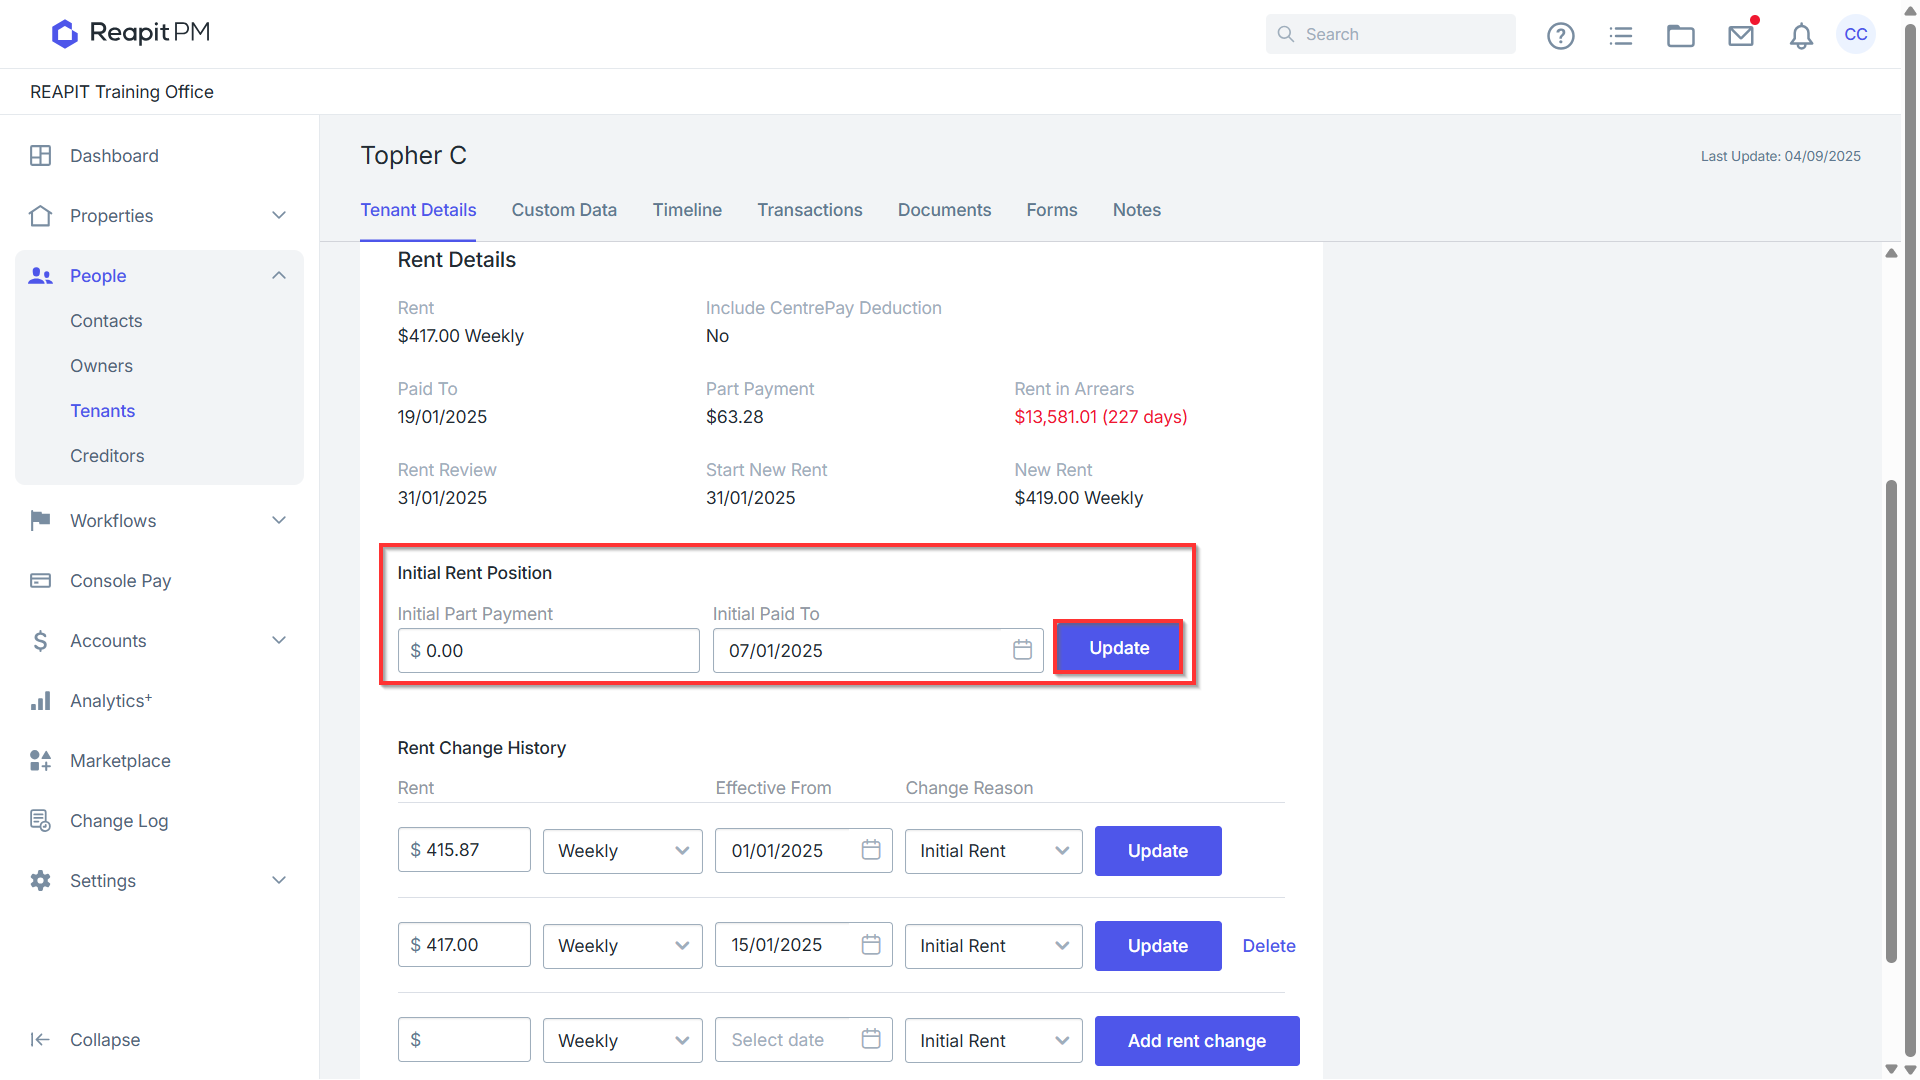The height and width of the screenshot is (1080, 1920).
Task: Open change reason dropdown for $415.87 rent
Action: (994, 851)
